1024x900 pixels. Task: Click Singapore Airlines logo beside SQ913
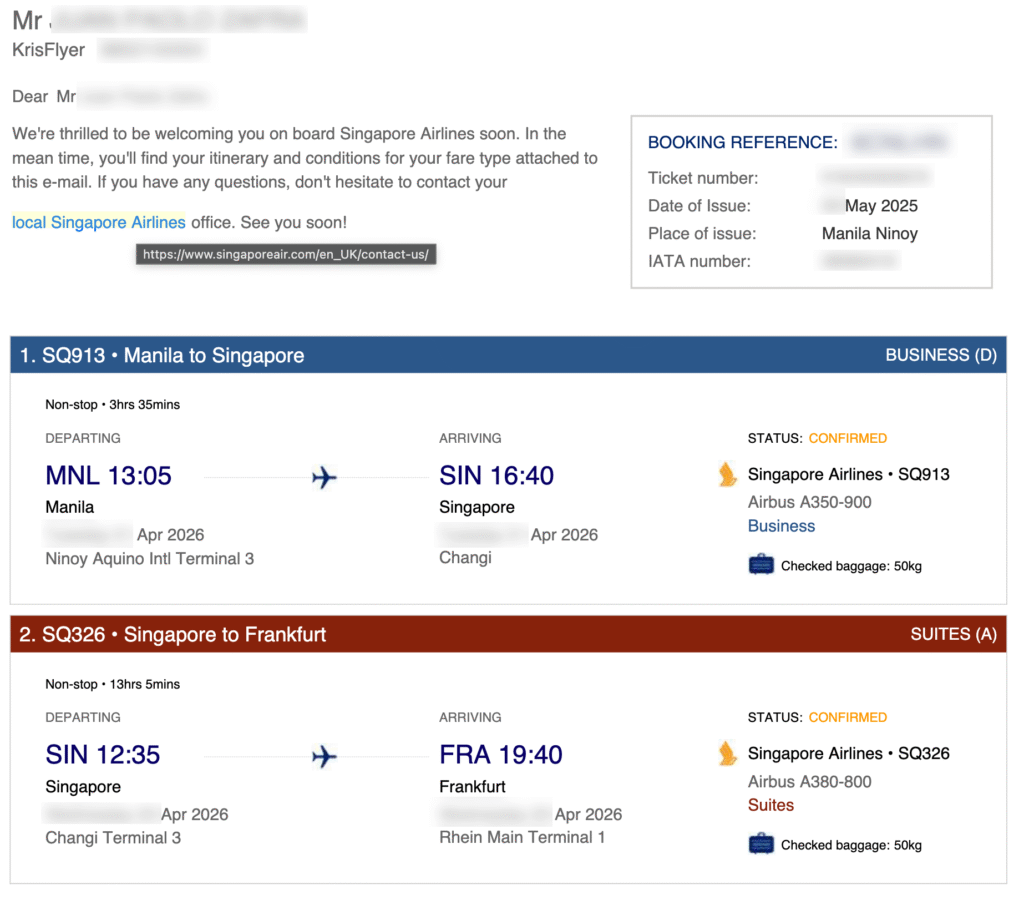click(727, 474)
